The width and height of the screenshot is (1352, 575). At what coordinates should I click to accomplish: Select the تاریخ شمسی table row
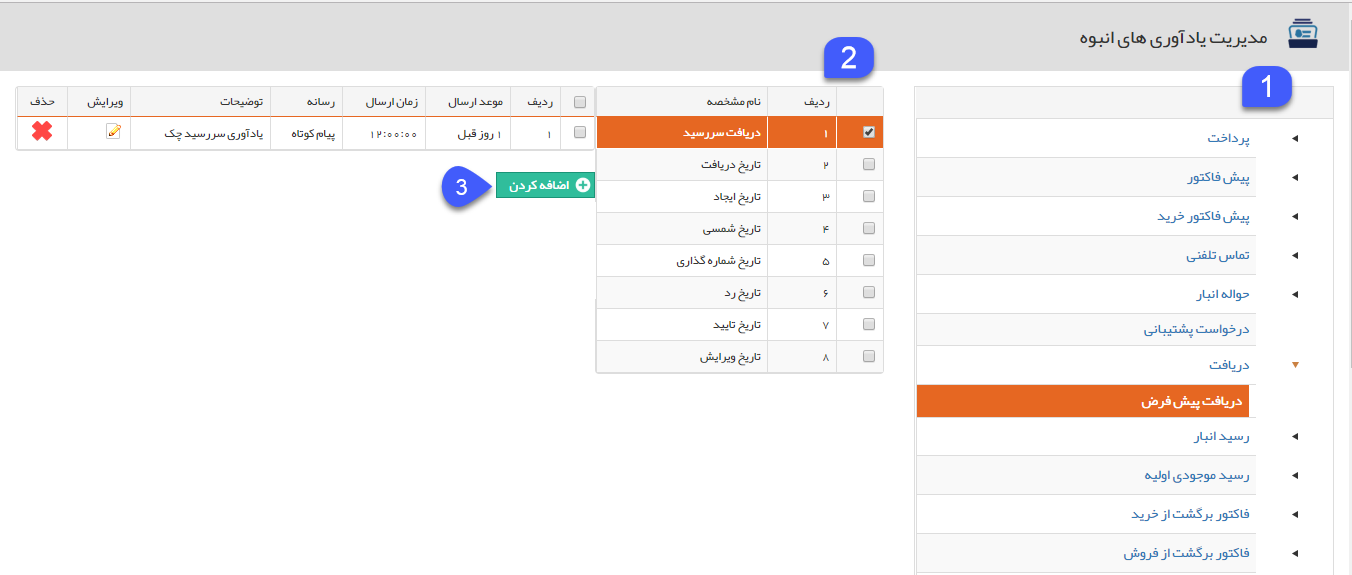[x=740, y=228]
